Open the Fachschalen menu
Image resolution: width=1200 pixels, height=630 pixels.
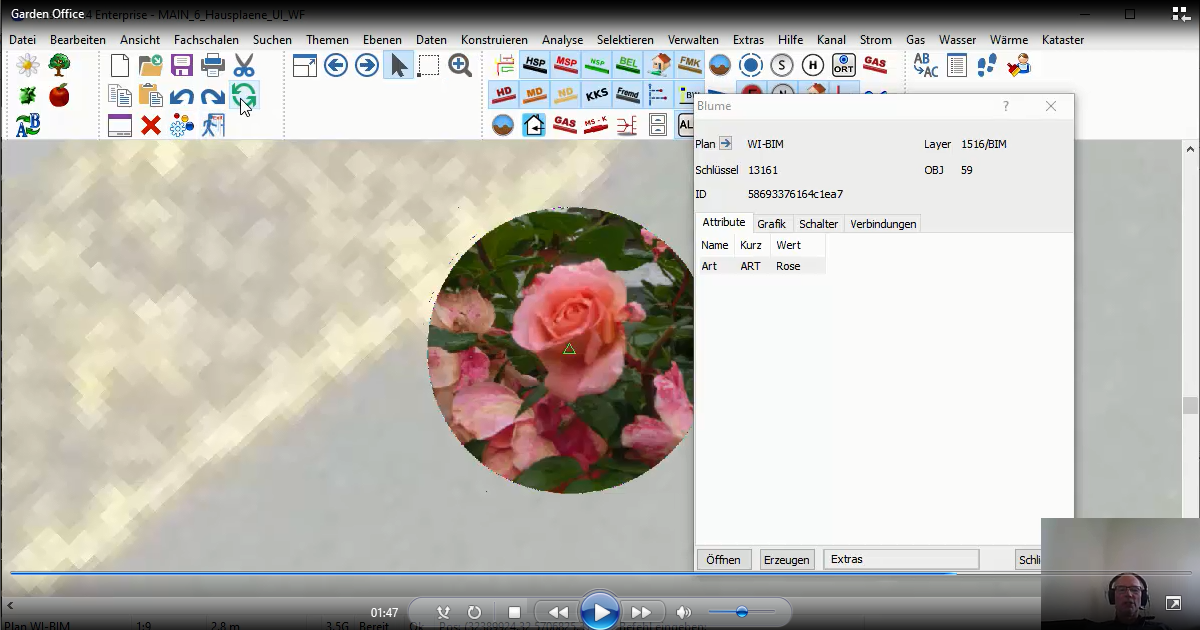pos(206,40)
